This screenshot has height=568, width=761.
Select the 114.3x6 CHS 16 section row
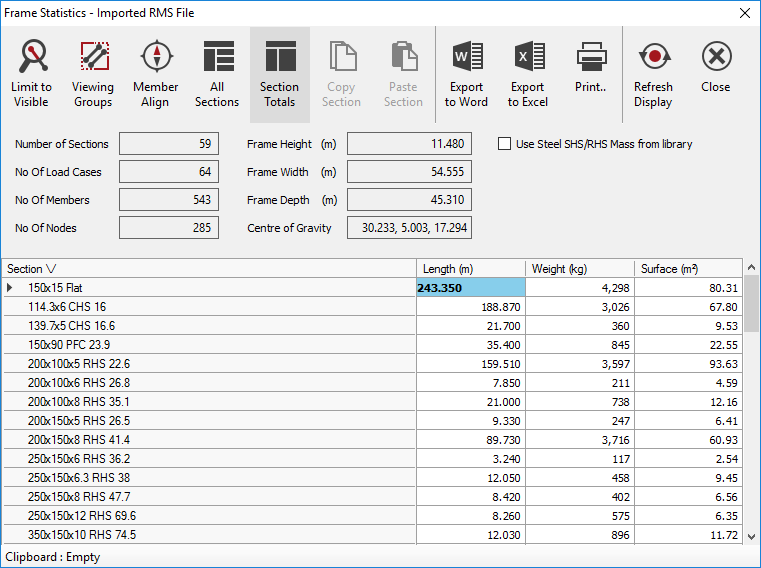tap(68, 307)
